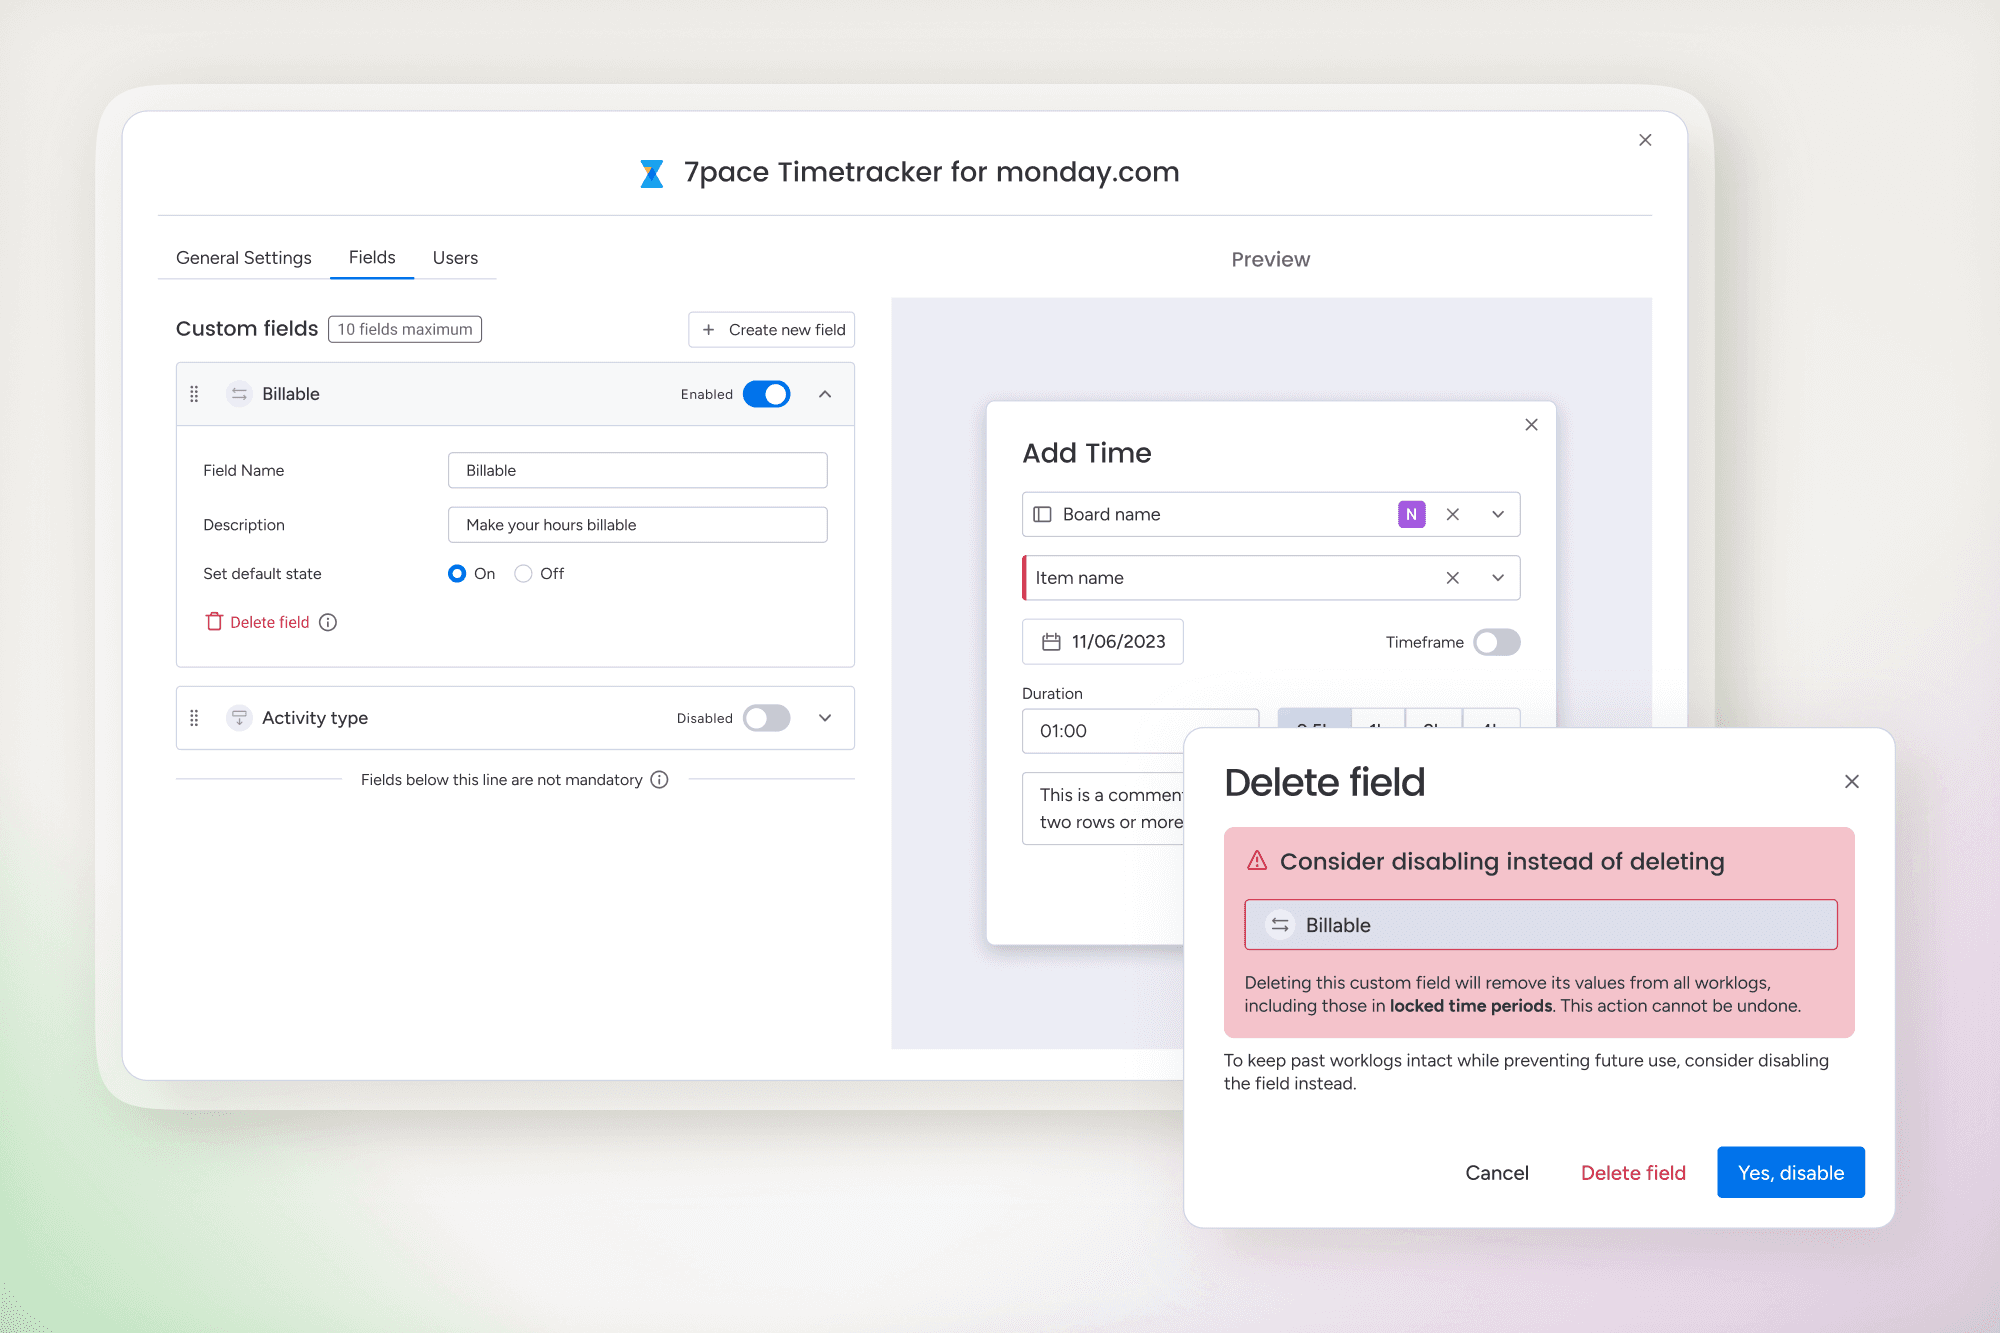Clear the Item name field with X
The width and height of the screenshot is (2000, 1333).
1453,578
